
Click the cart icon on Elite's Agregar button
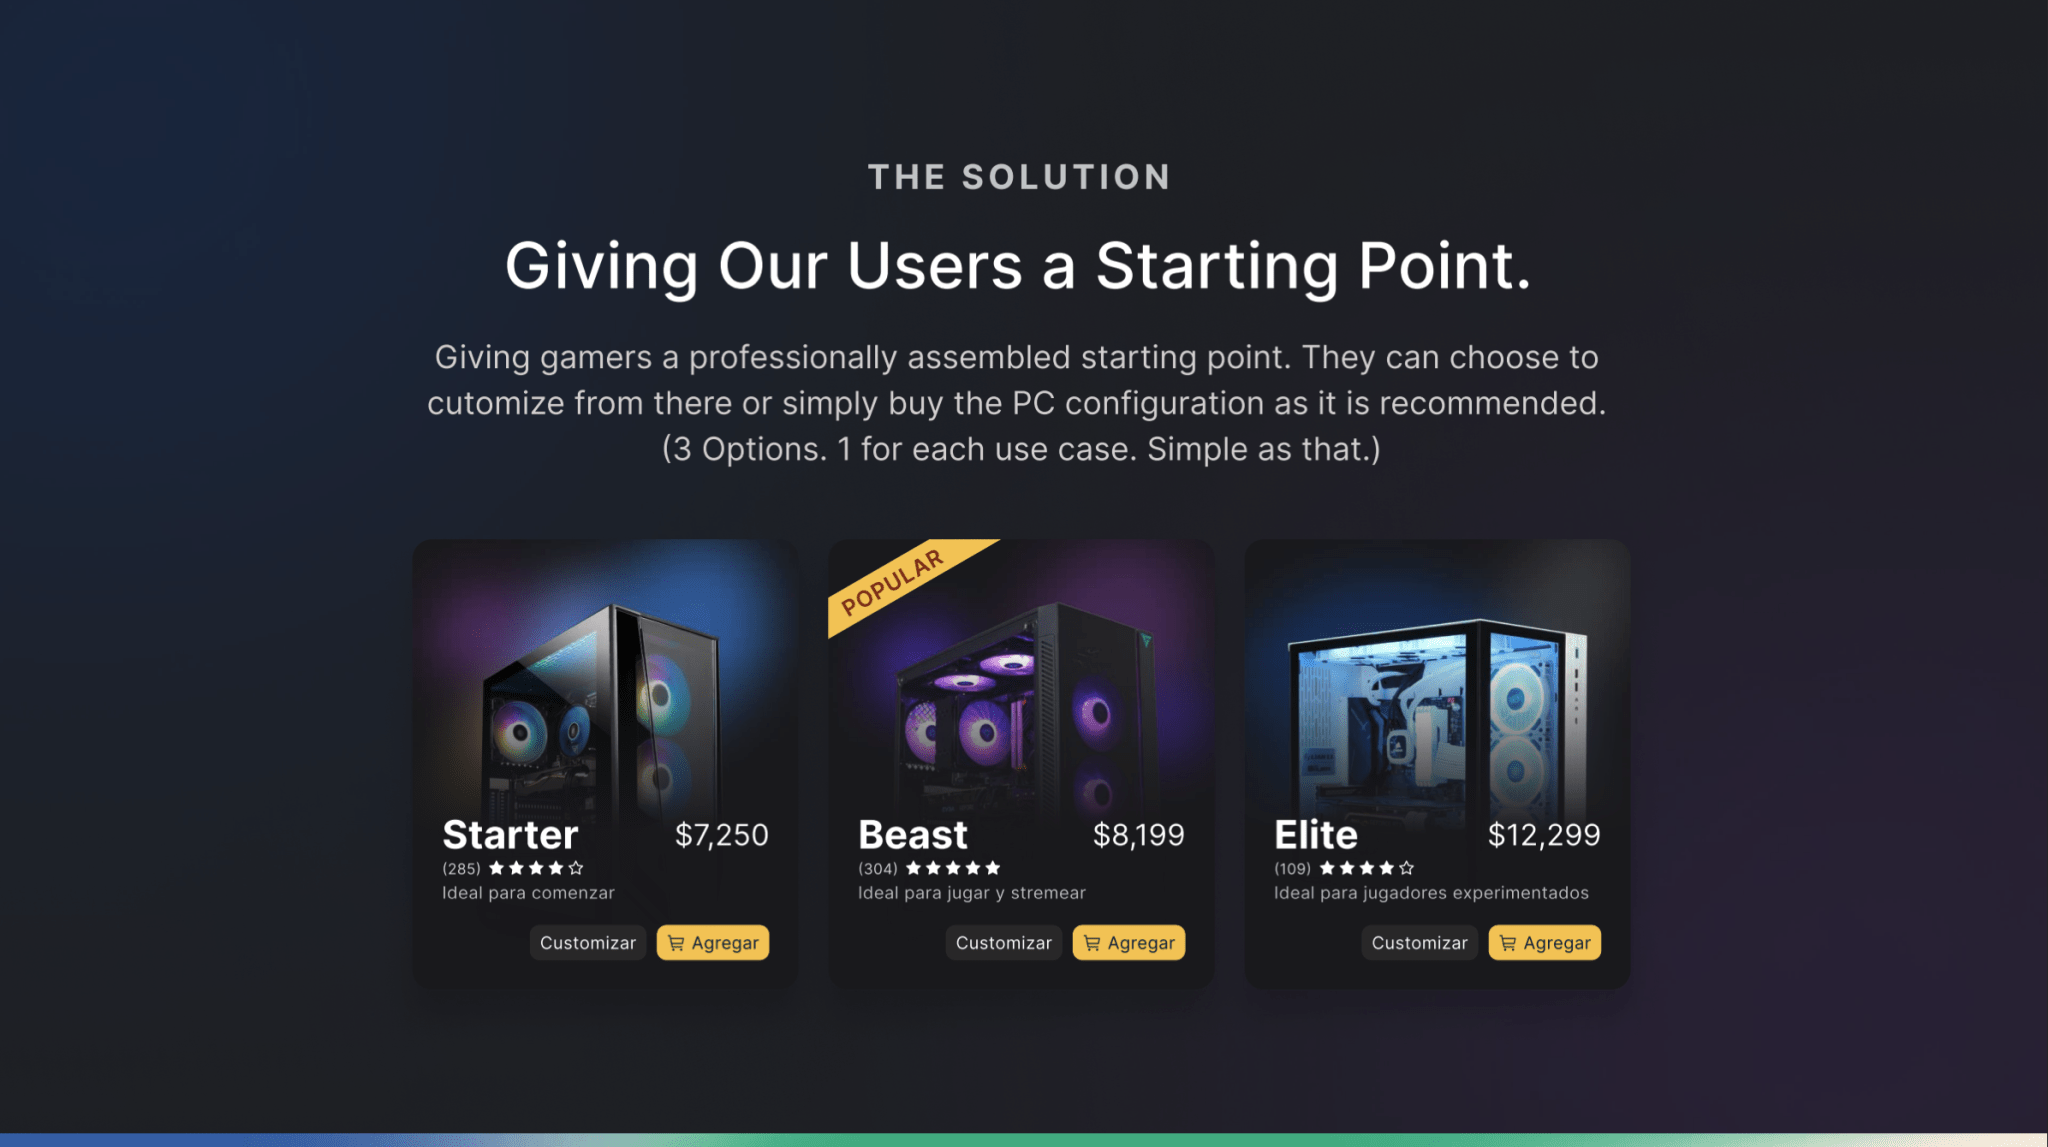(1508, 943)
